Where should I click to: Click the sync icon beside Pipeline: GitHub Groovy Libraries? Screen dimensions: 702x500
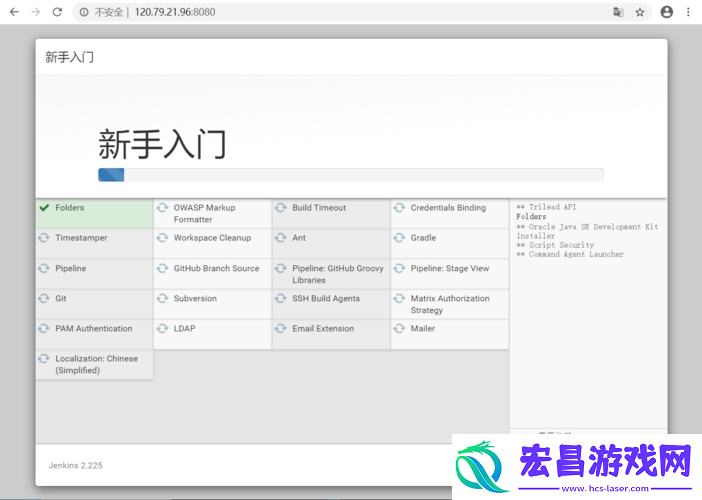[x=281, y=268]
